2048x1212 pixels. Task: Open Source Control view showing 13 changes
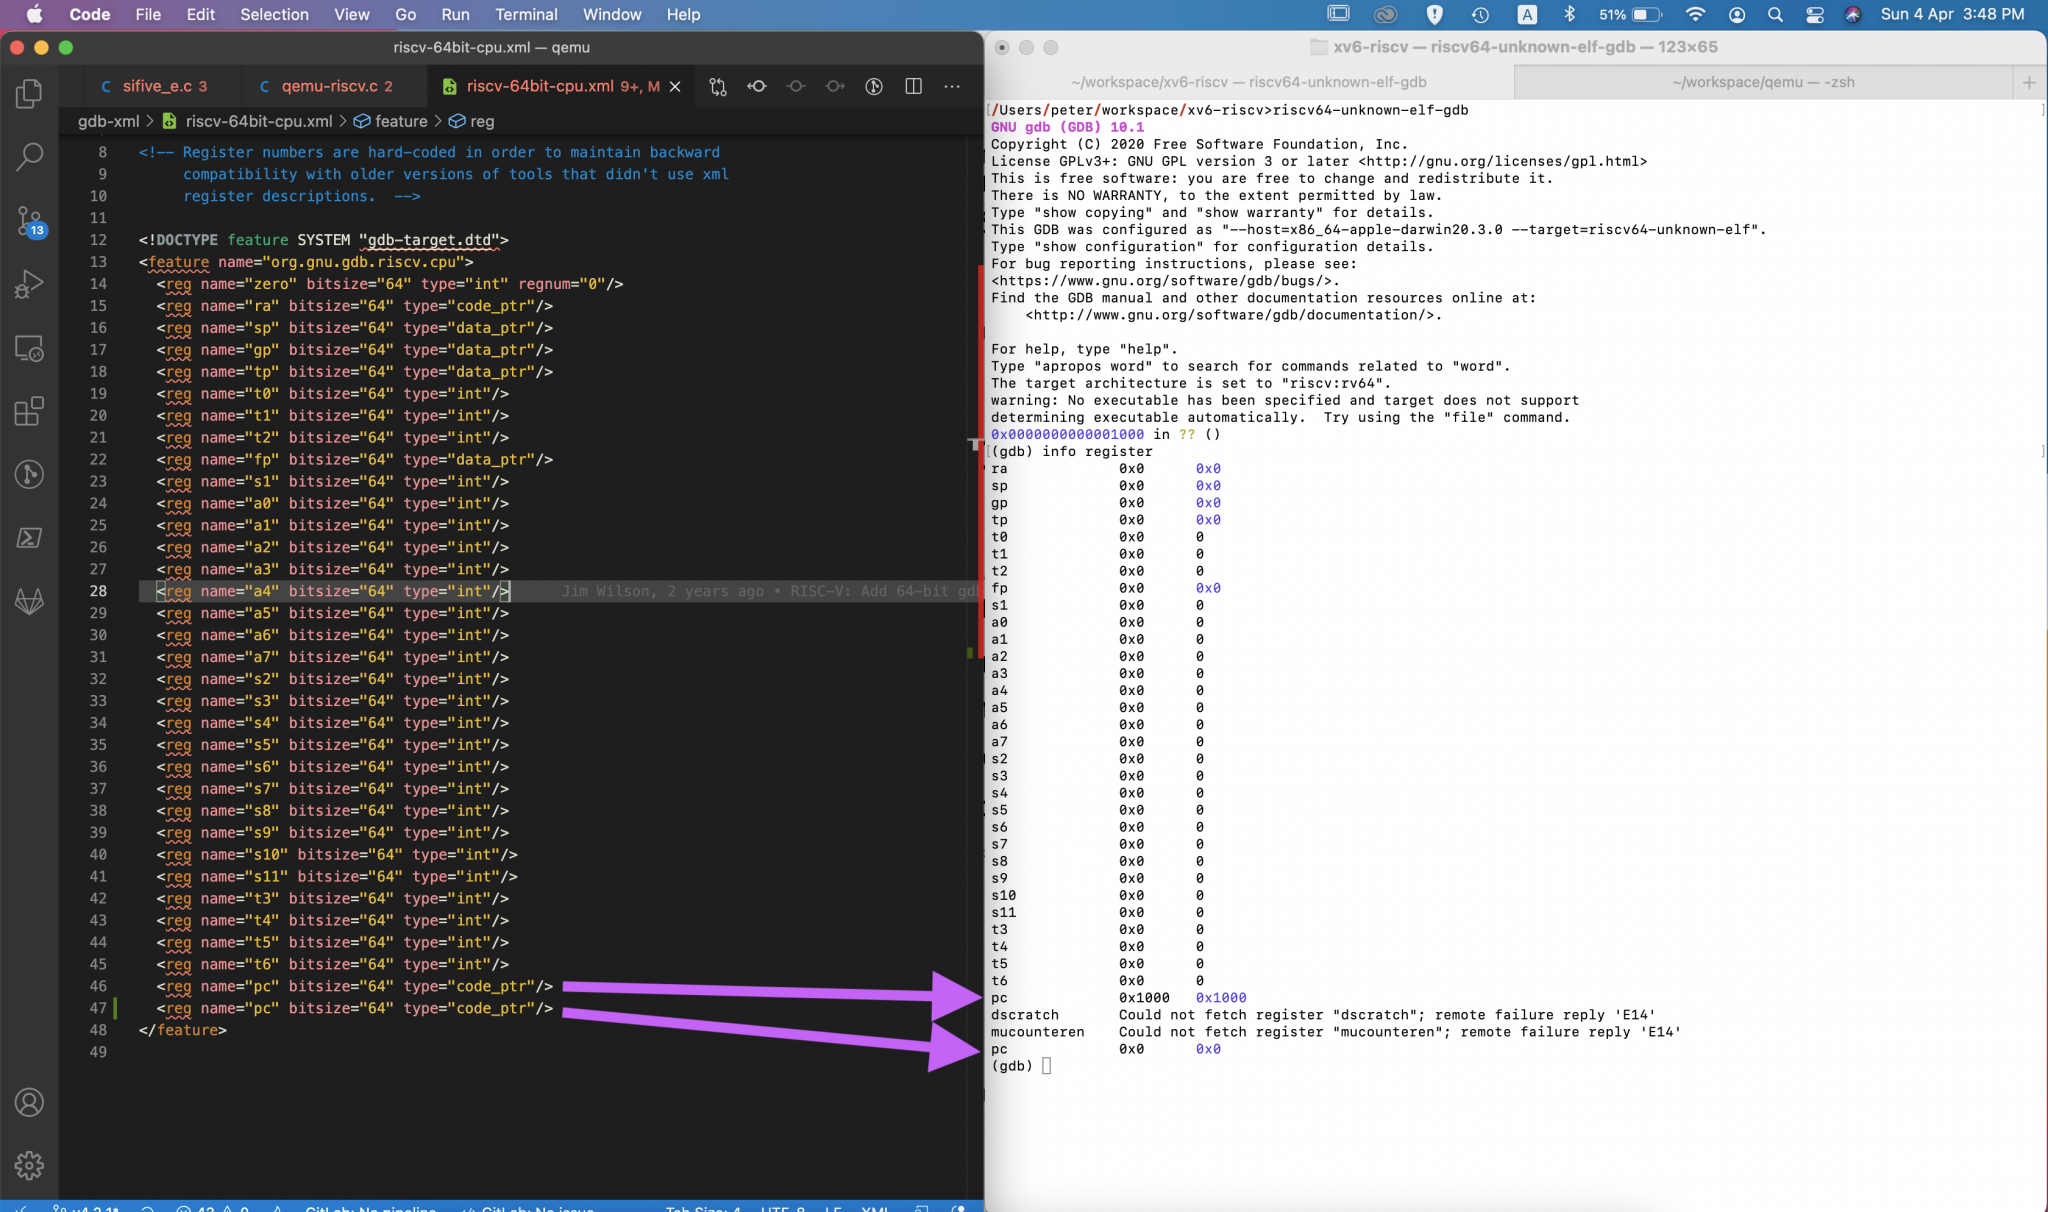29,222
